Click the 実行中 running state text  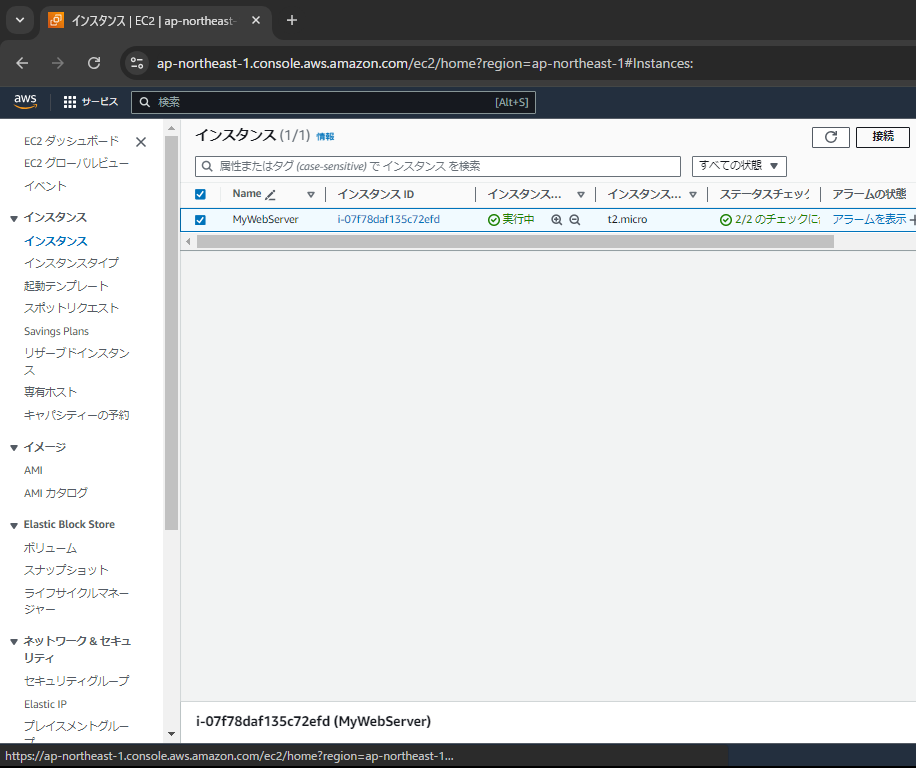tap(518, 220)
